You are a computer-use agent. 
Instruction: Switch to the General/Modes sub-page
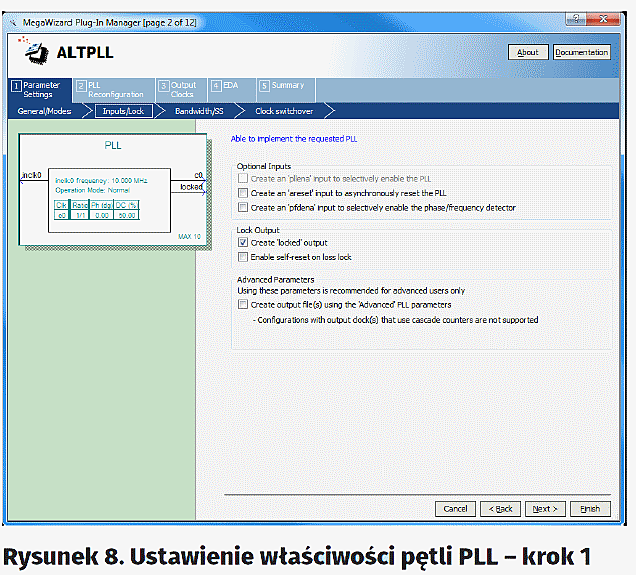click(x=44, y=111)
